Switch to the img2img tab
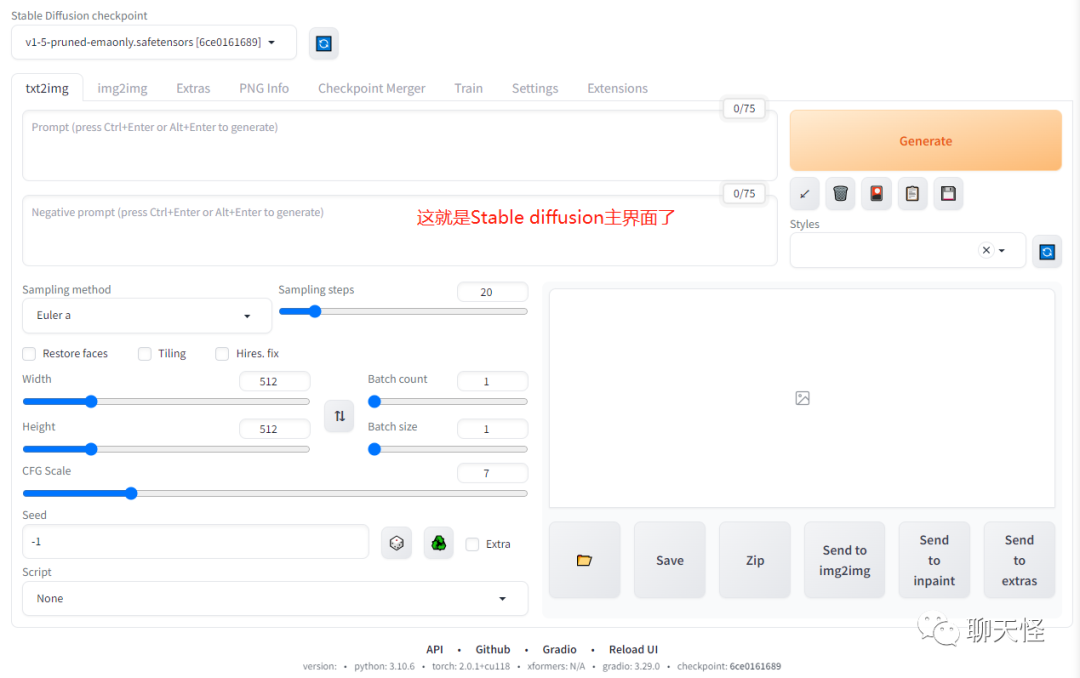The height and width of the screenshot is (678, 1080). 123,88
